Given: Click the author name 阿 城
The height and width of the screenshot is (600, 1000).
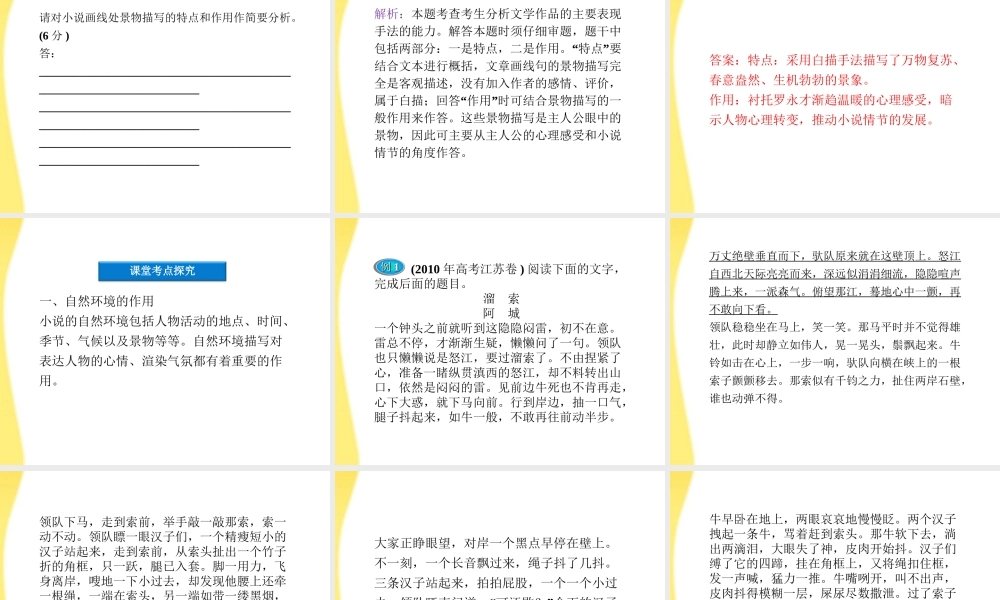Looking at the screenshot, I should (x=501, y=313).
